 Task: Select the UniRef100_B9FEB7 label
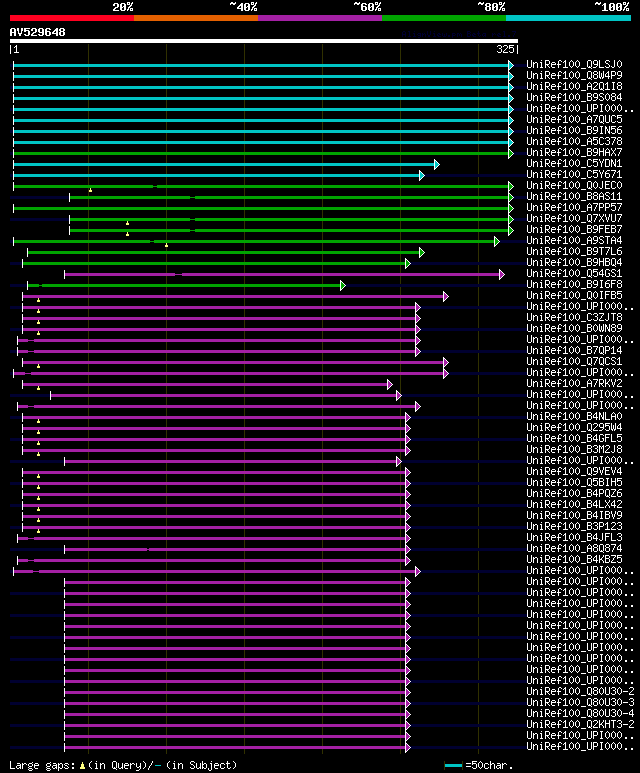click(x=574, y=230)
